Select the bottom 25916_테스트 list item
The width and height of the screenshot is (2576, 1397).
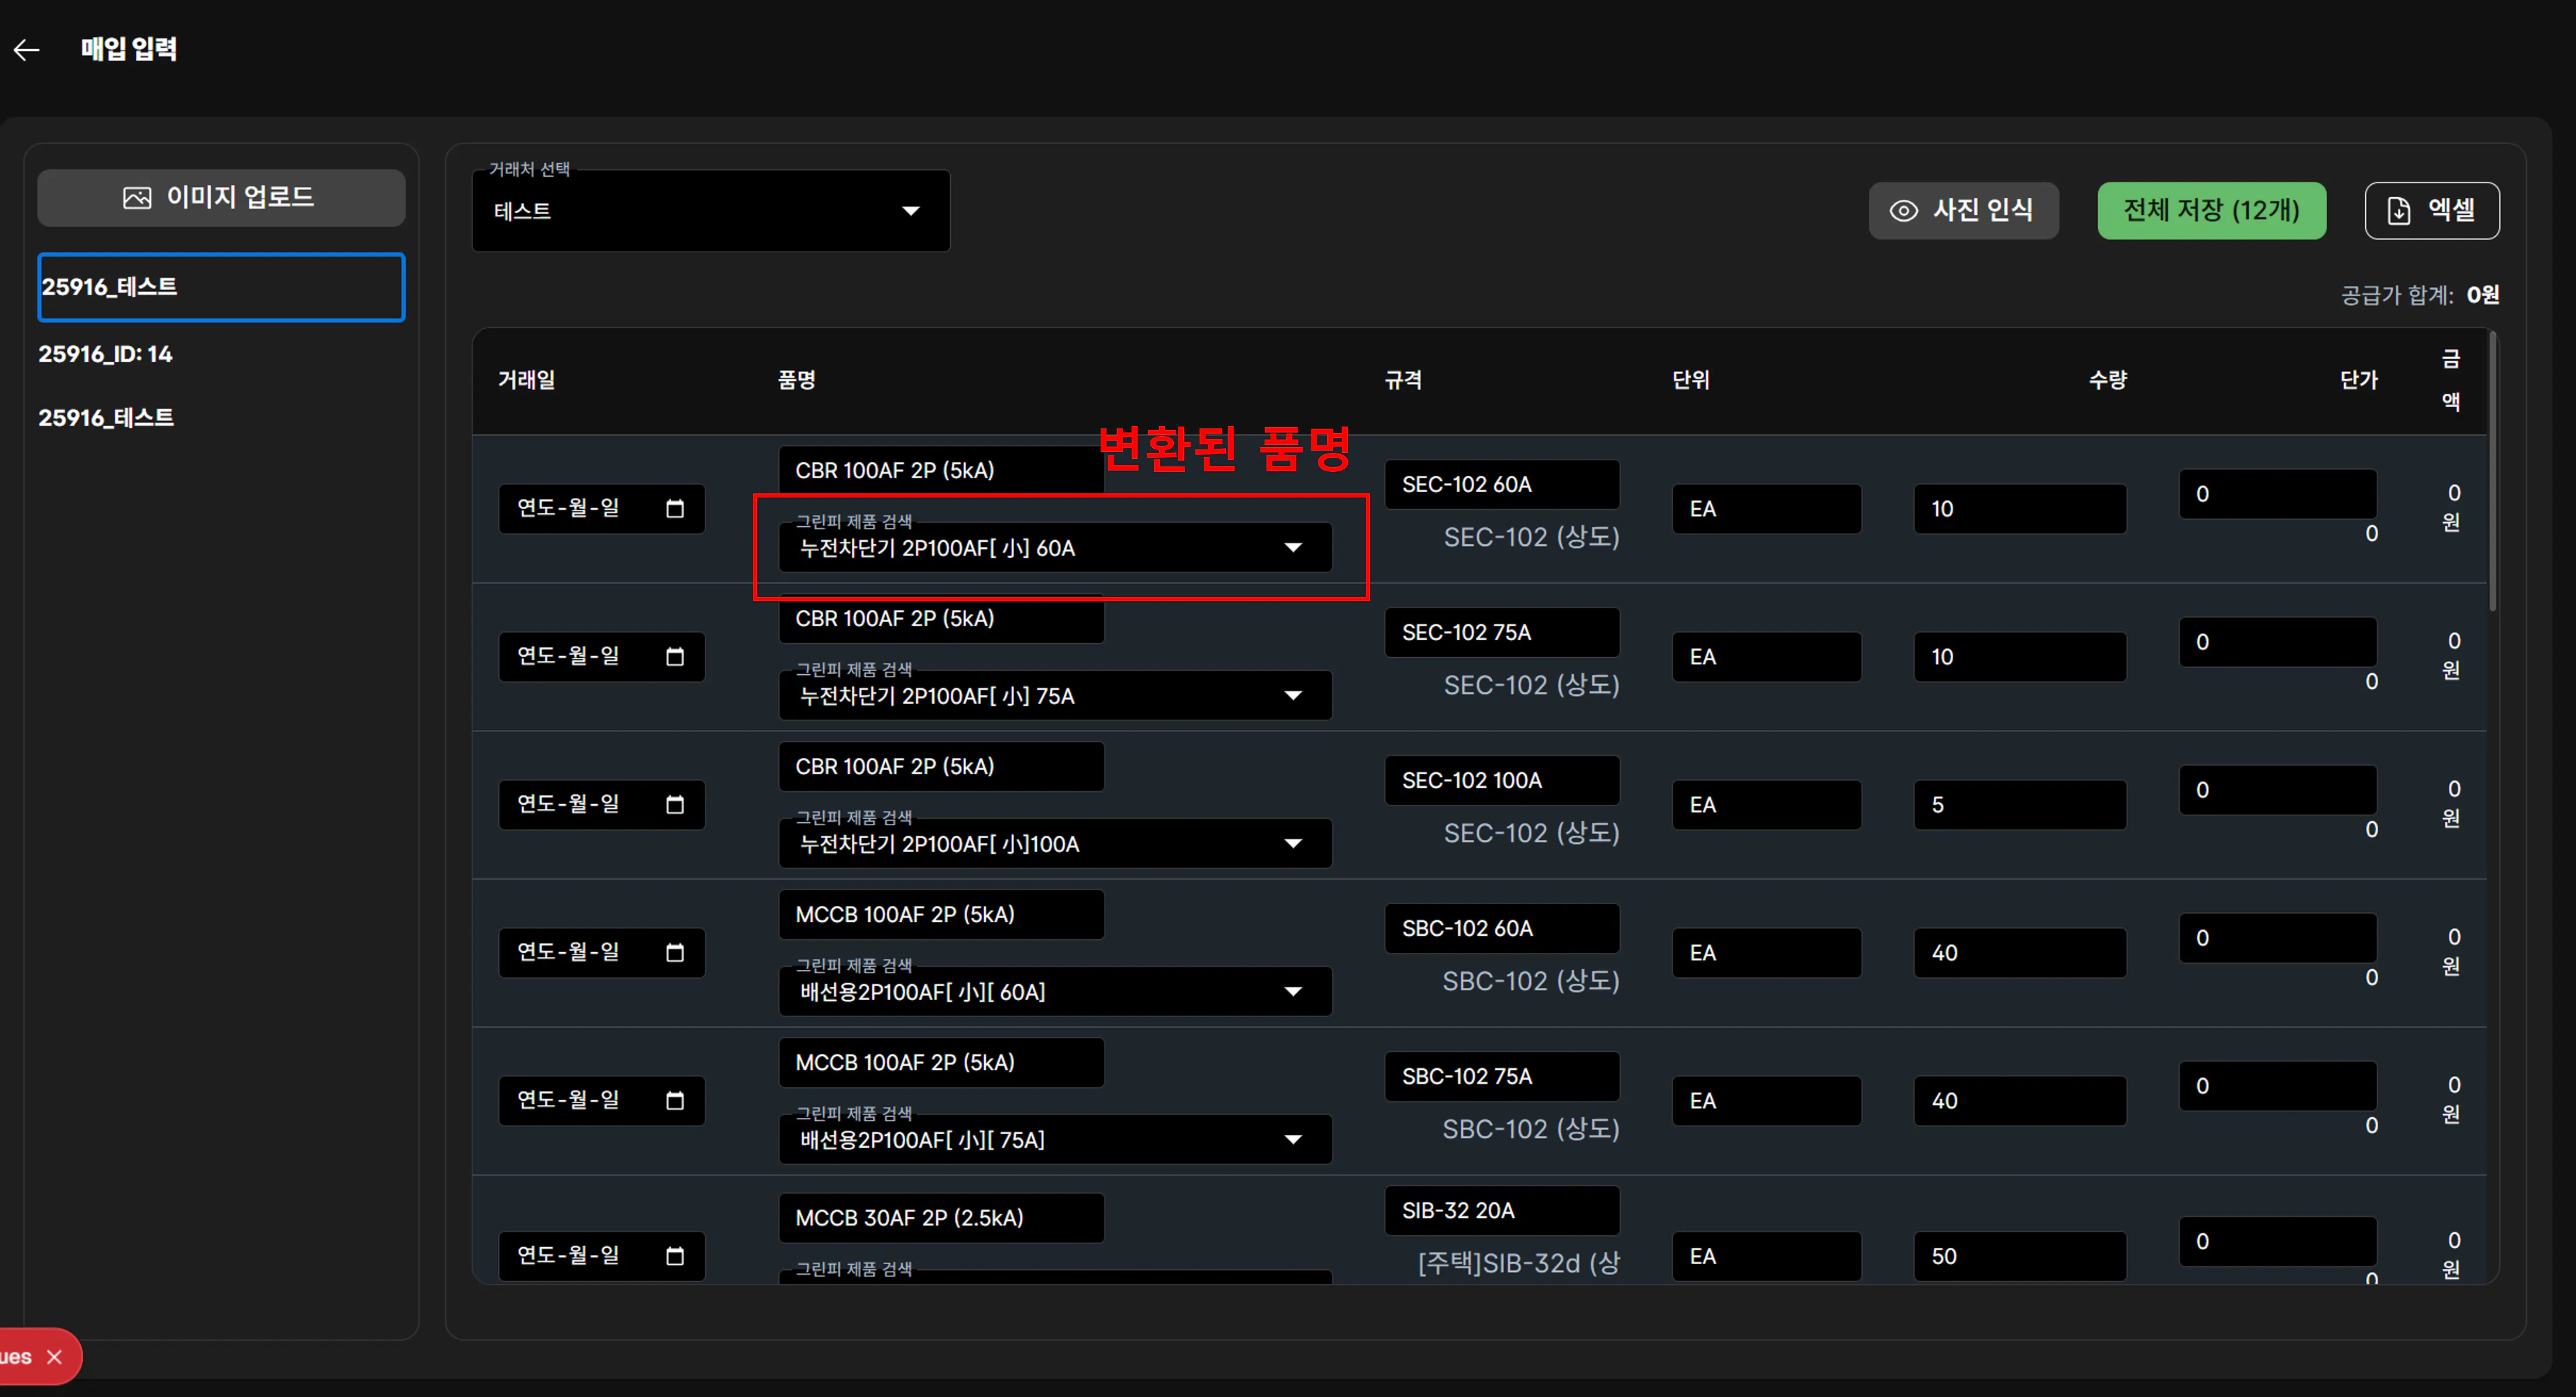[x=106, y=418]
